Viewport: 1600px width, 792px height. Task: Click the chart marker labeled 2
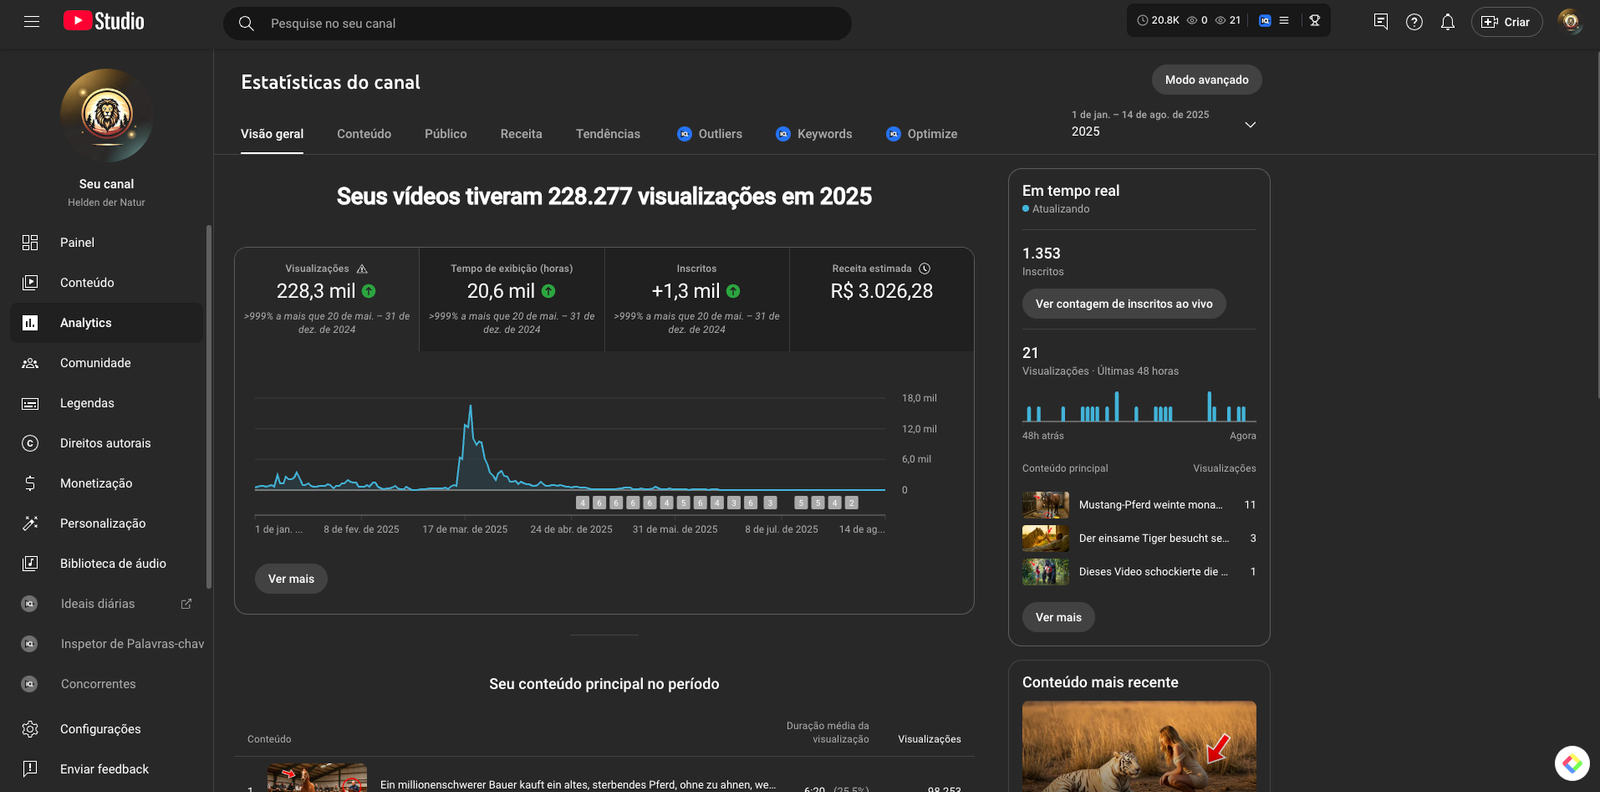[852, 503]
